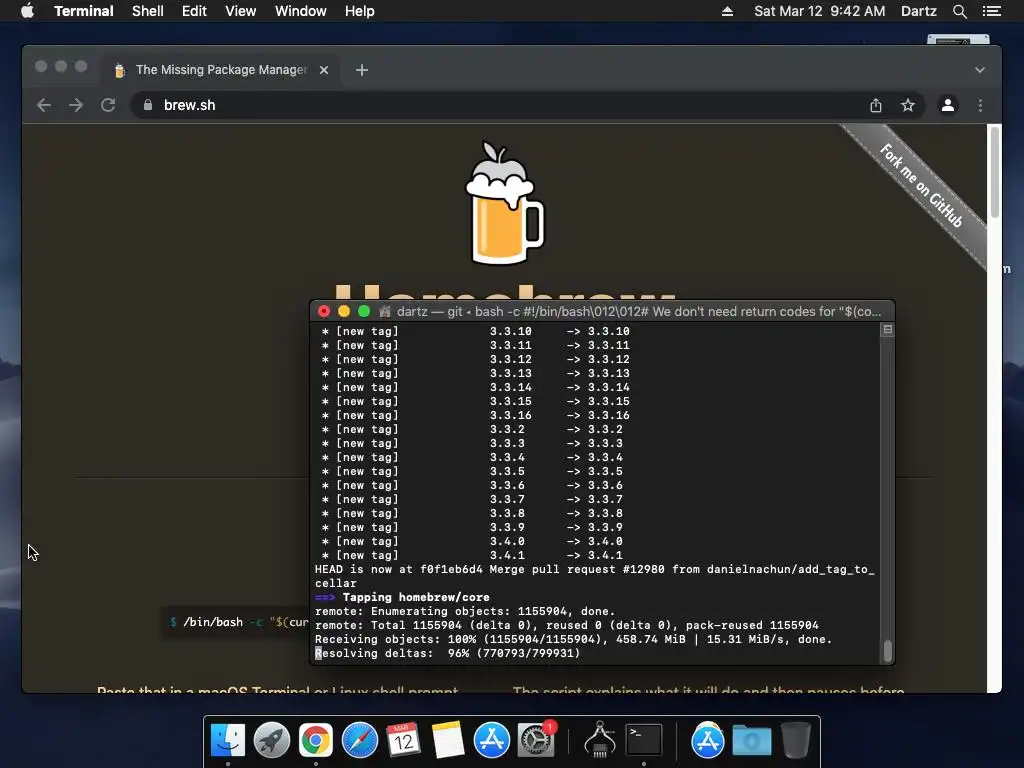This screenshot has width=1024, height=768.
Task: Open Terminal from the Dock
Action: point(644,740)
